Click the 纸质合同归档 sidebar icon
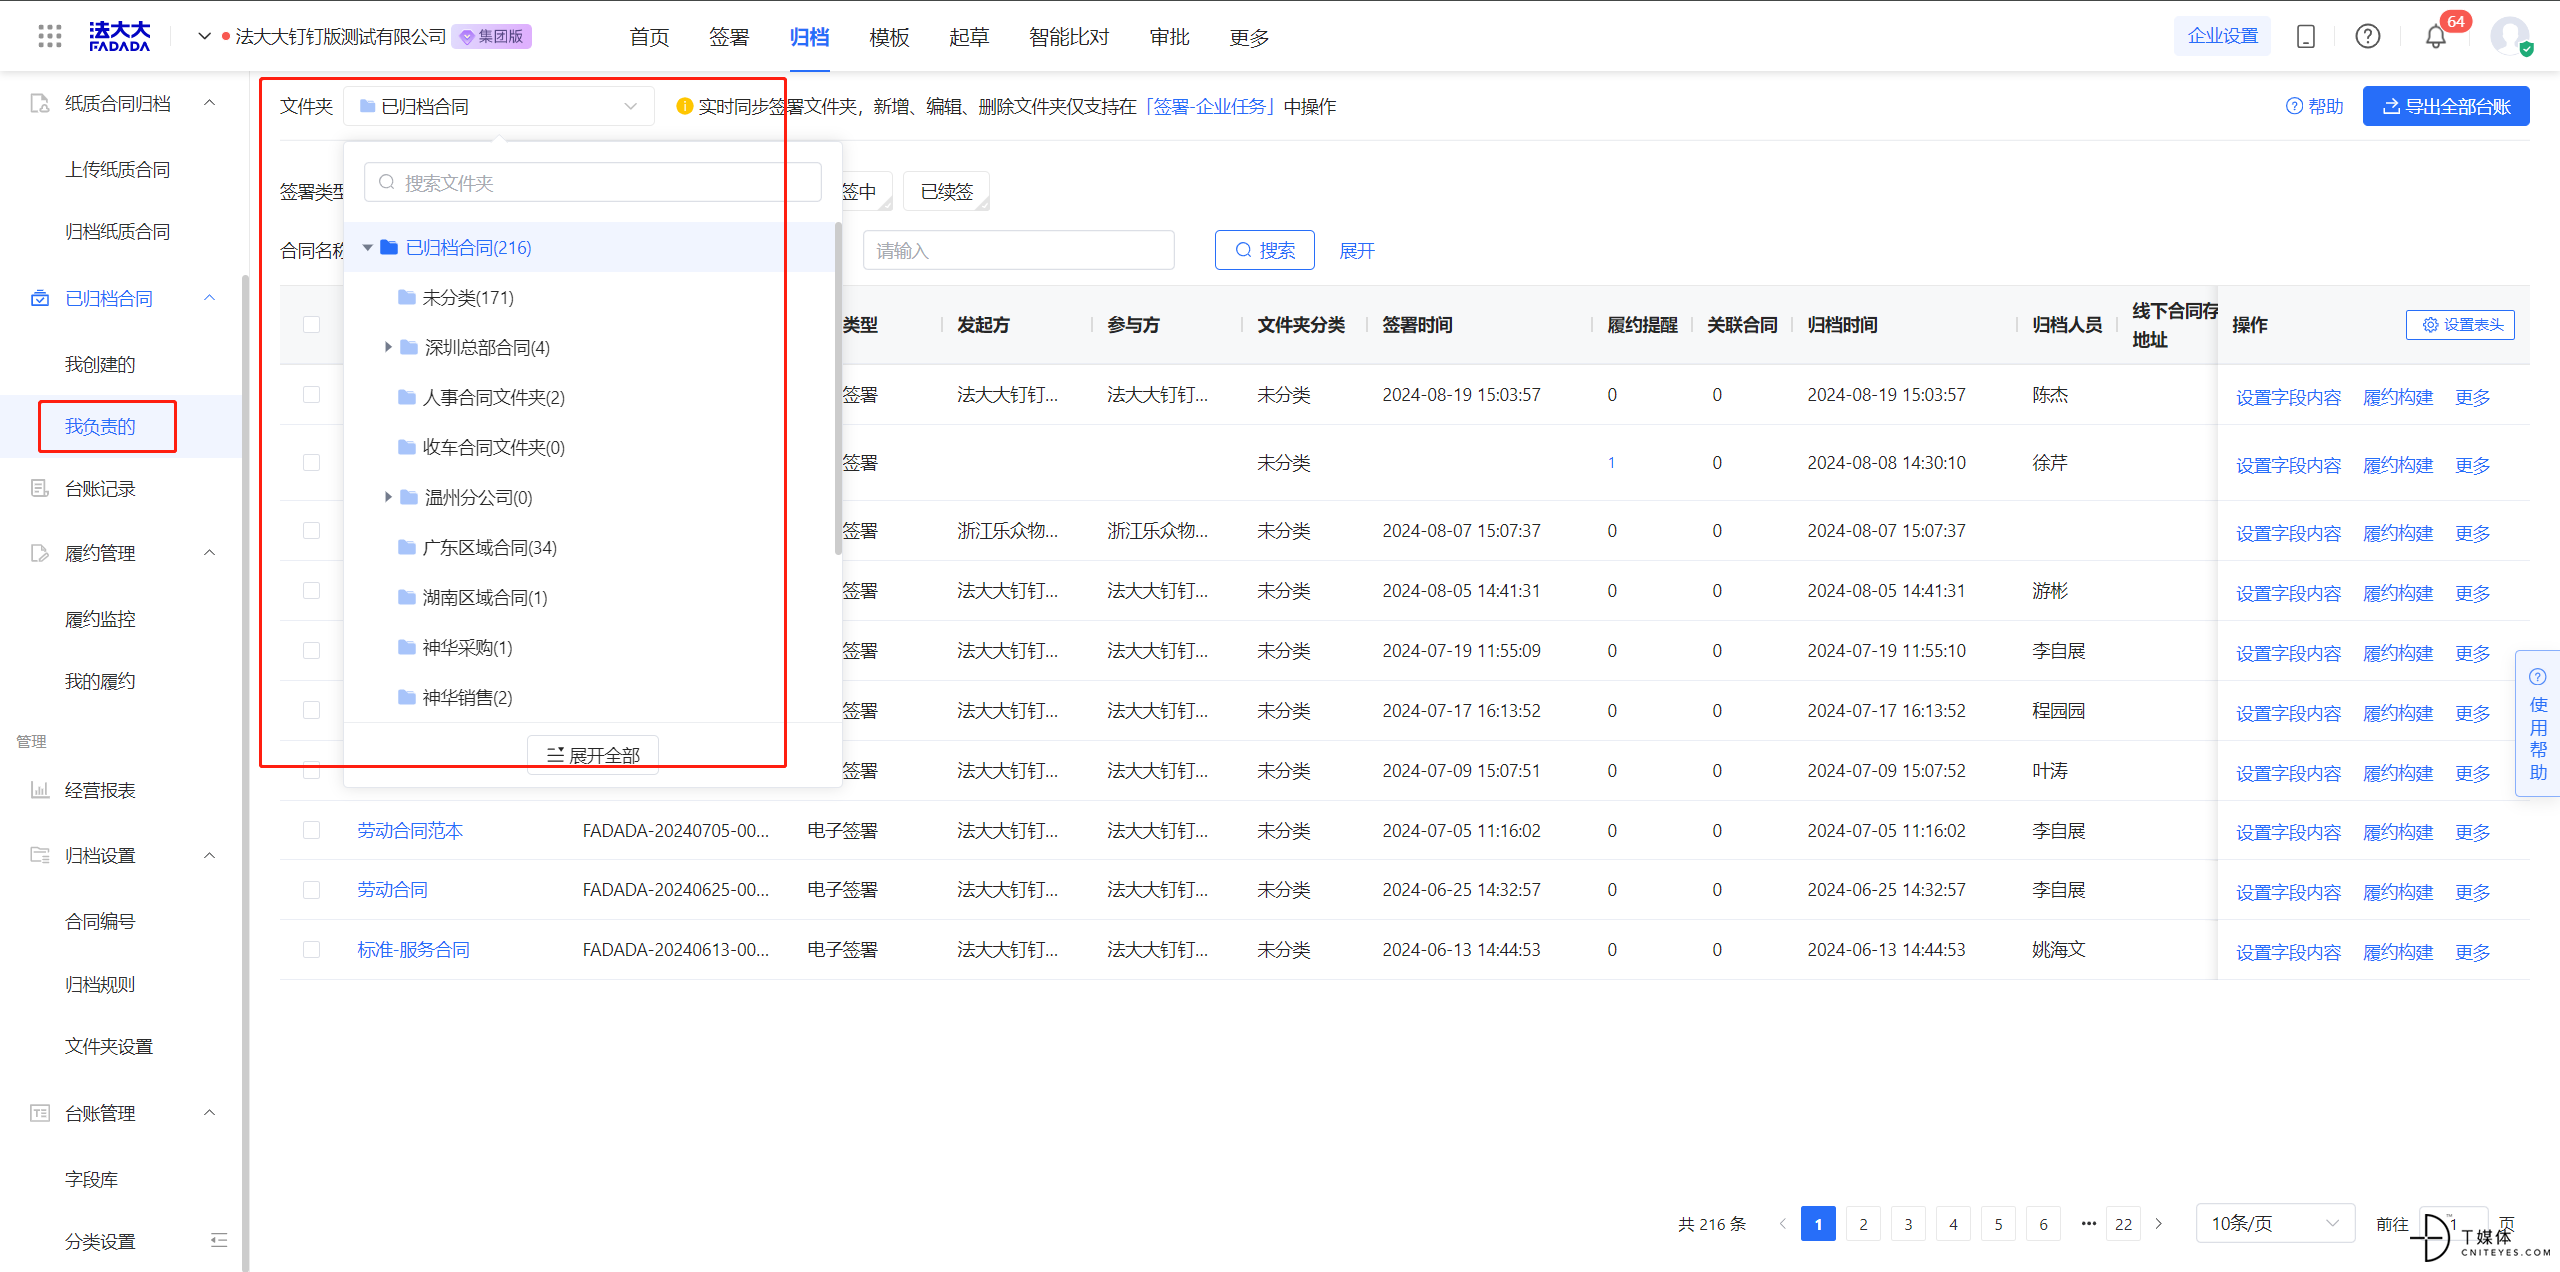The width and height of the screenshot is (2560, 1272). (40, 103)
